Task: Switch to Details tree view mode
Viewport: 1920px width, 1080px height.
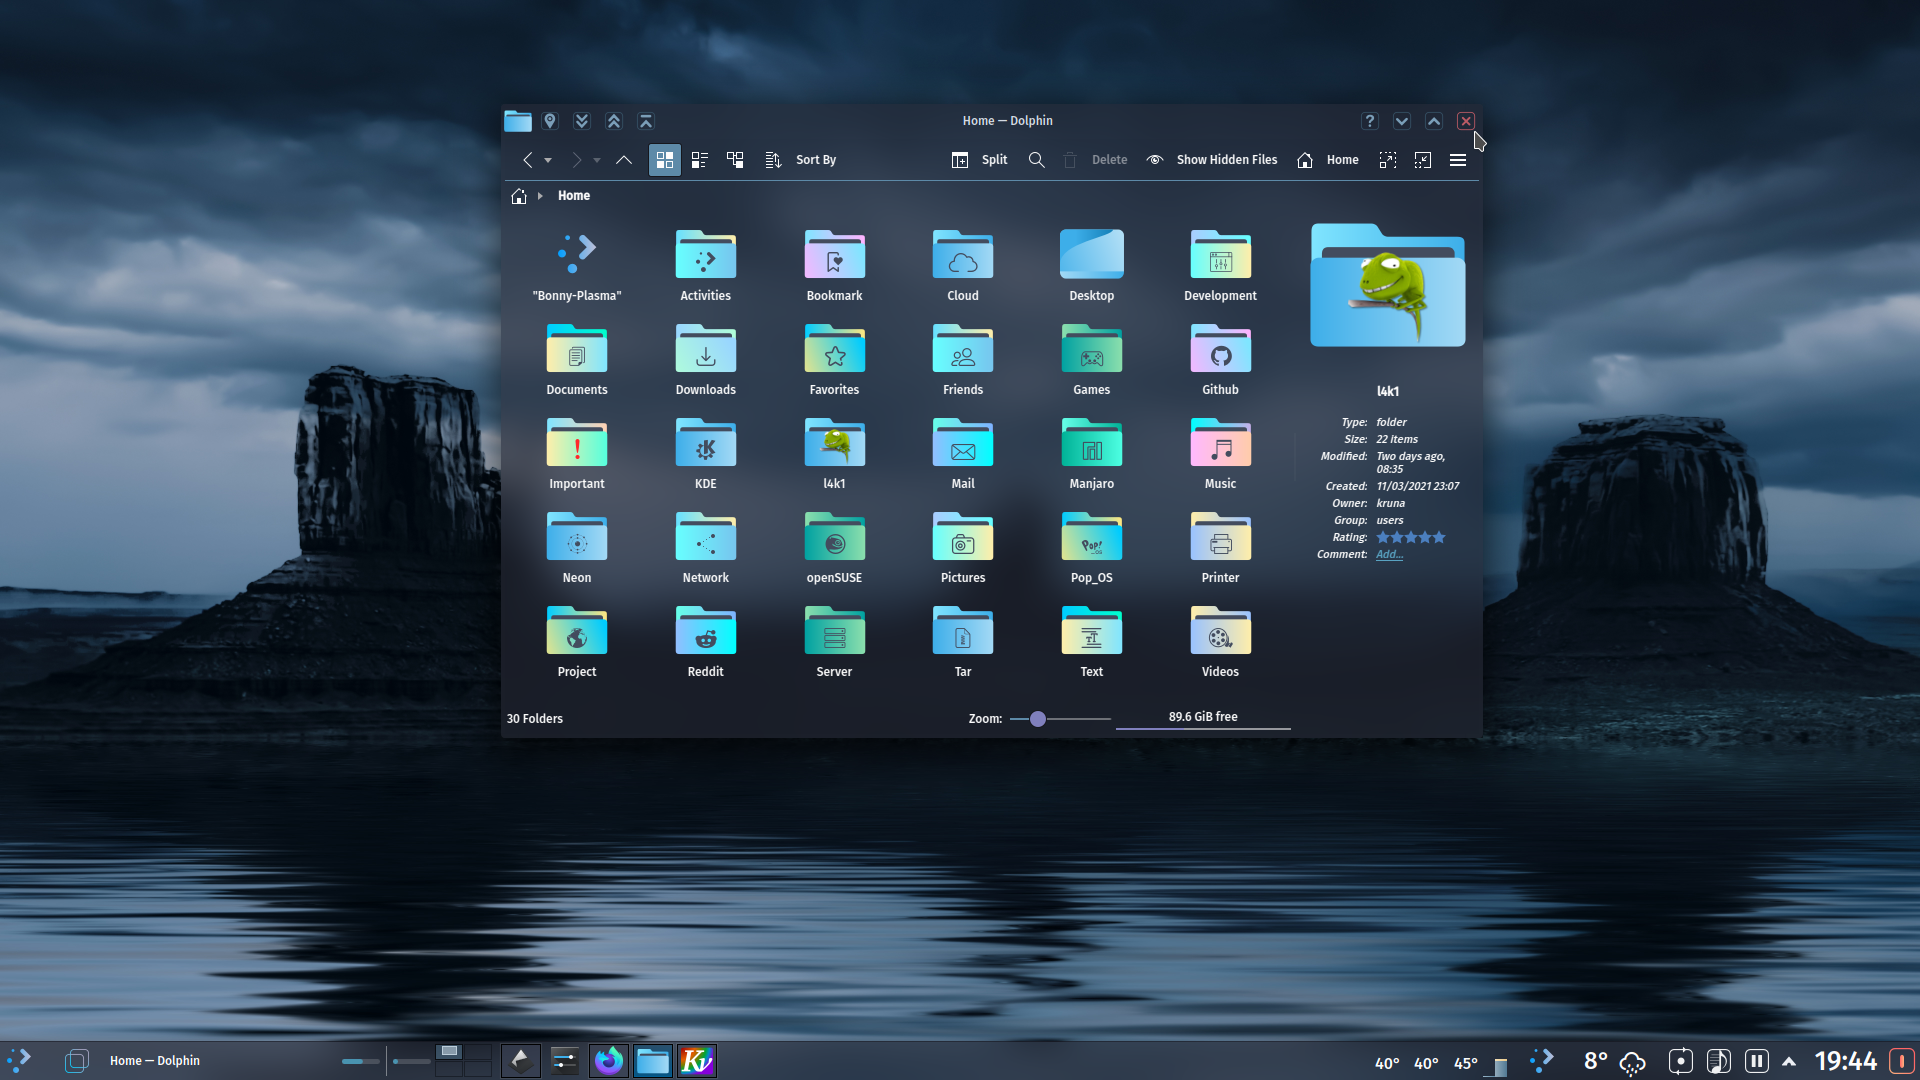Action: point(735,160)
